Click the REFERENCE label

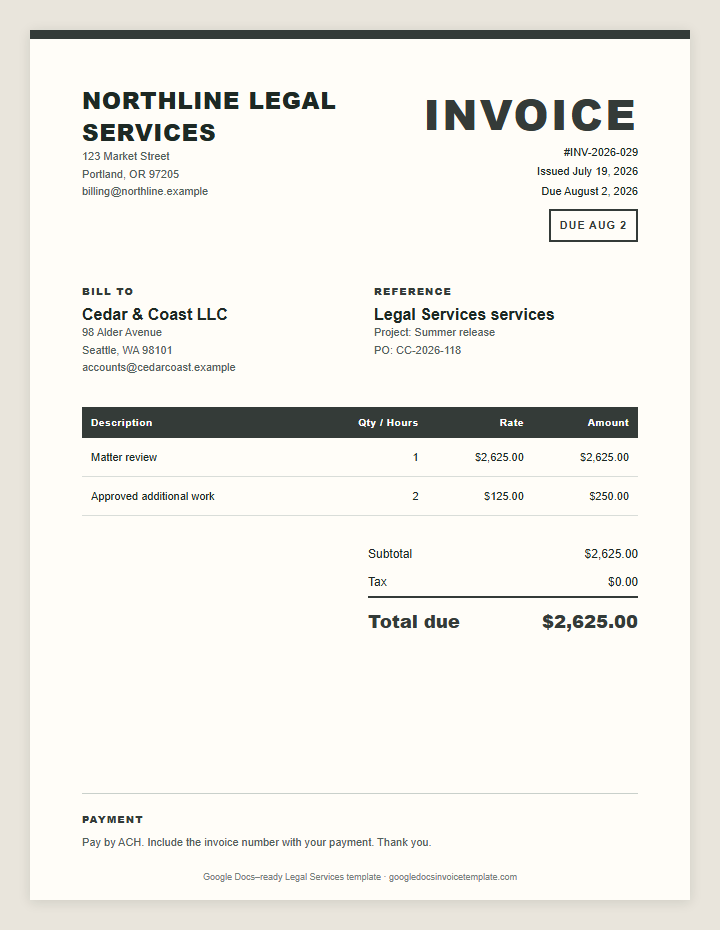(413, 291)
